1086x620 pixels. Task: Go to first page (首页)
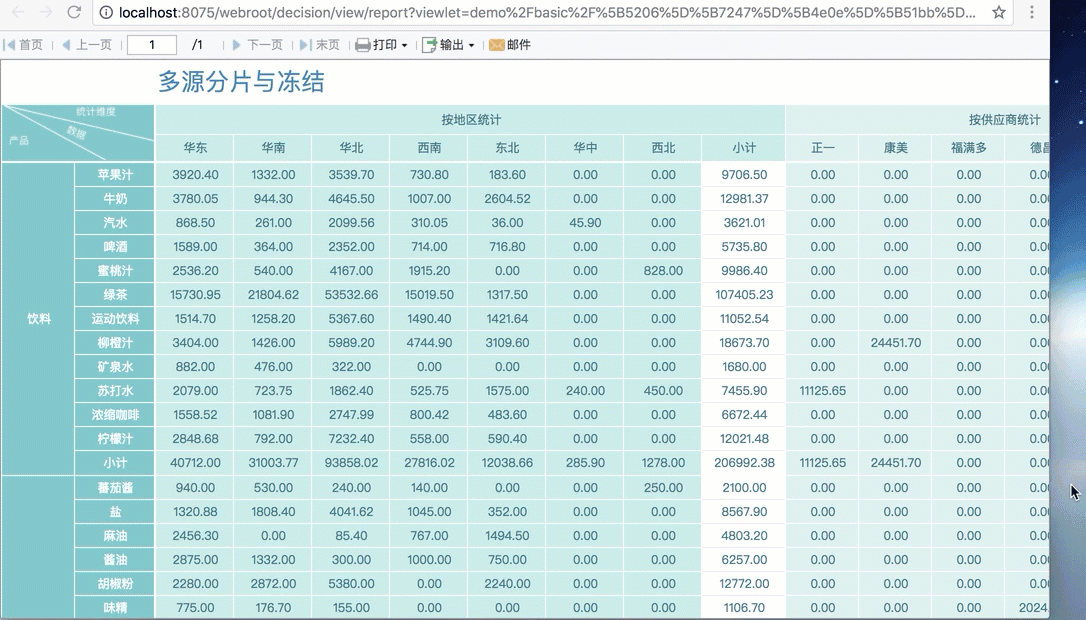point(24,45)
